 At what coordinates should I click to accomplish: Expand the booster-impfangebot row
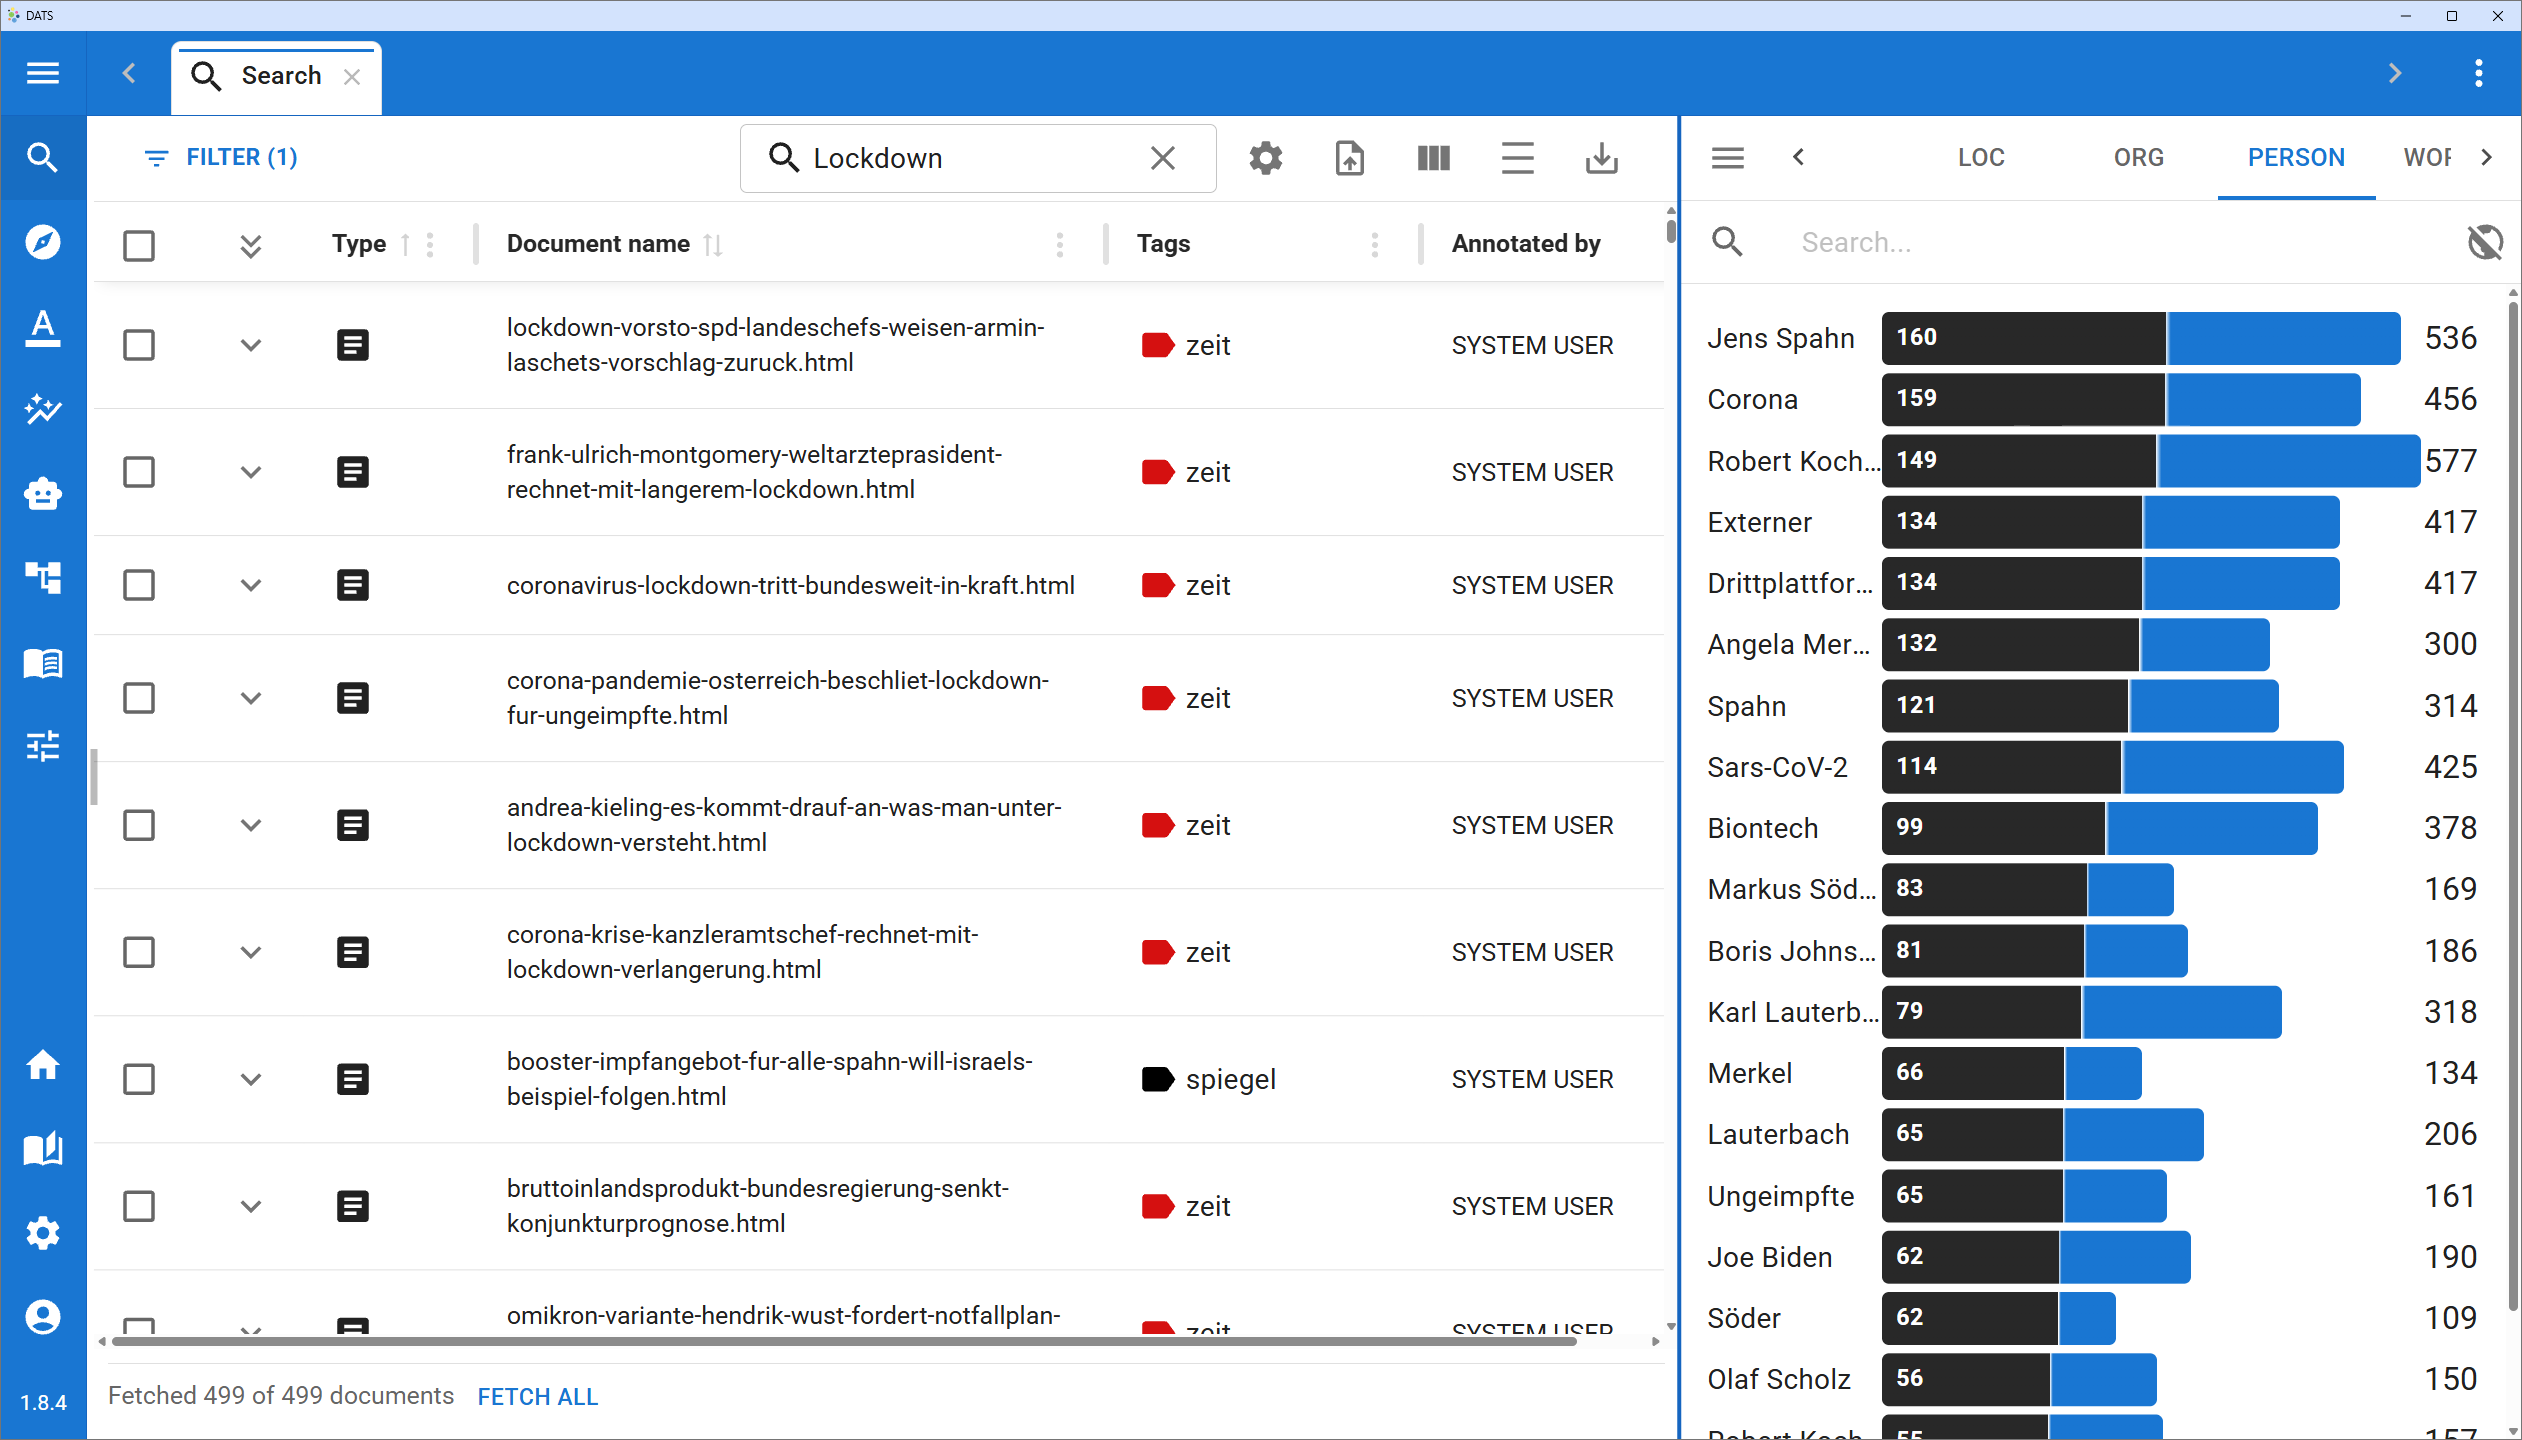point(251,1079)
